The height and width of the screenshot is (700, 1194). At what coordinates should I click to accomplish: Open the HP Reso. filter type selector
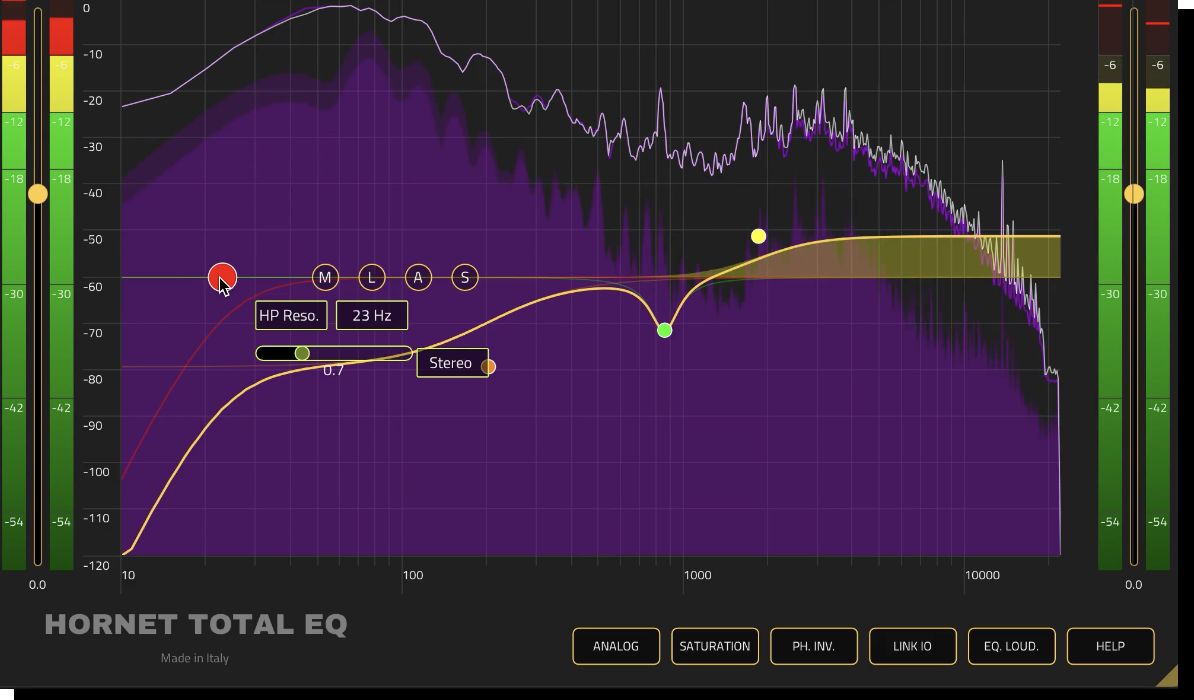(x=292, y=315)
